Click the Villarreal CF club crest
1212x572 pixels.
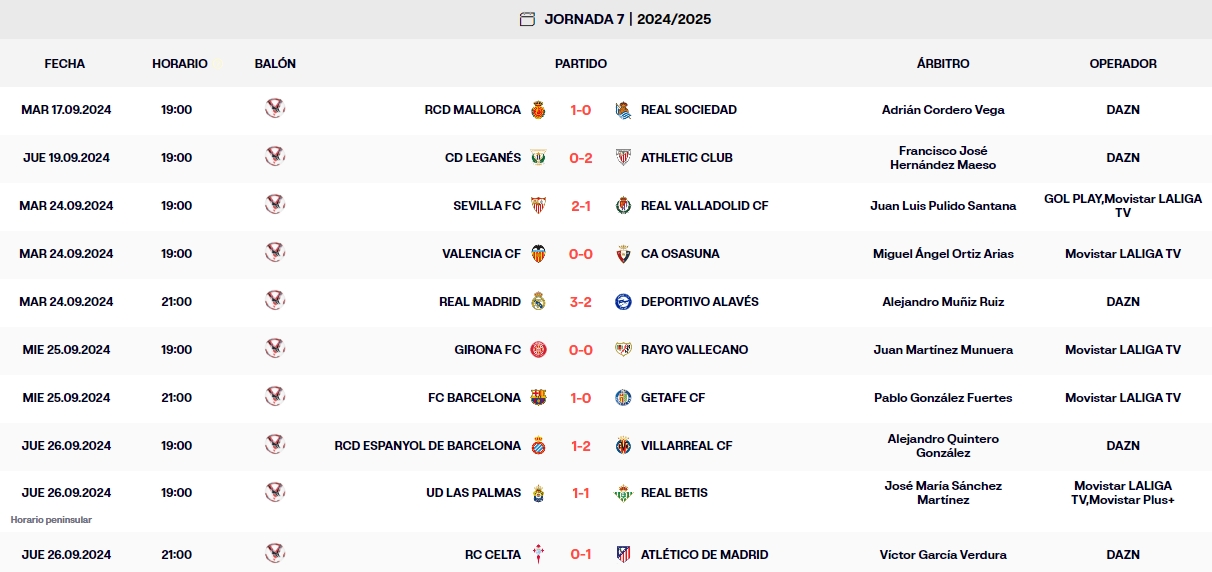623,446
